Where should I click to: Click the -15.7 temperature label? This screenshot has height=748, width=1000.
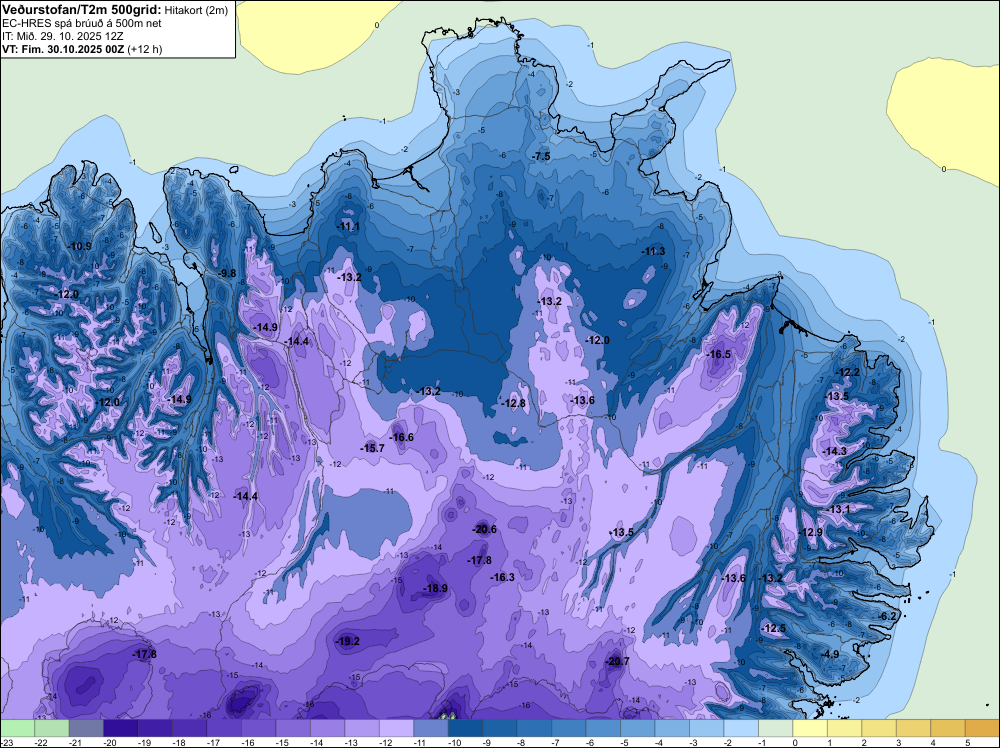pyautogui.click(x=372, y=448)
